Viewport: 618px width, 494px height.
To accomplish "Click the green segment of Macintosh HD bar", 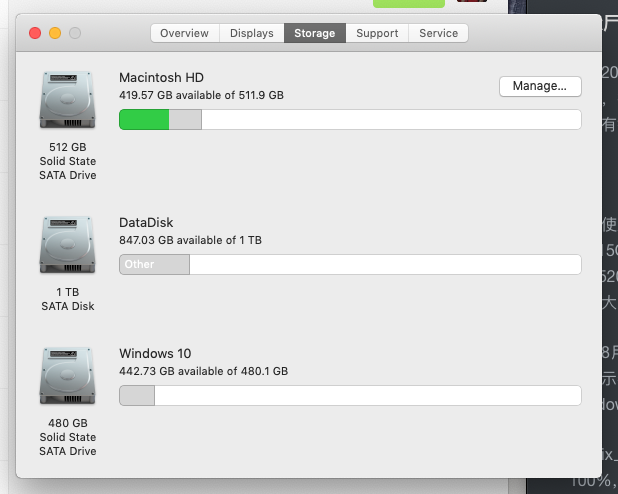I will pos(144,119).
